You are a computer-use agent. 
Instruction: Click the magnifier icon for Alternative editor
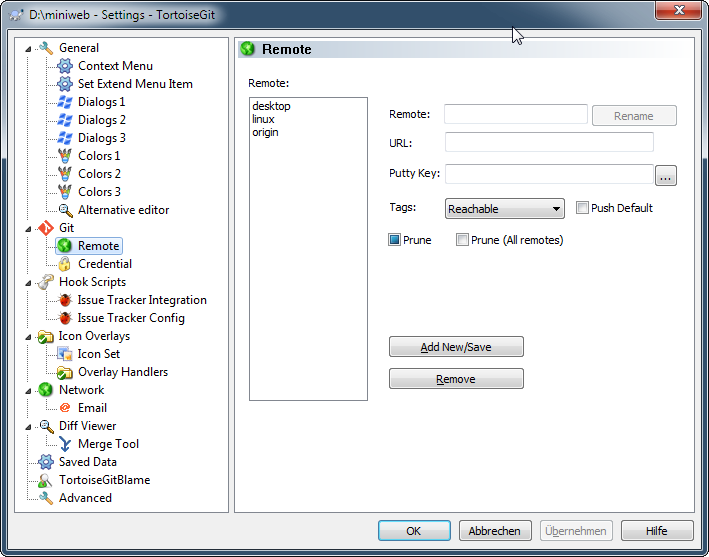66,210
